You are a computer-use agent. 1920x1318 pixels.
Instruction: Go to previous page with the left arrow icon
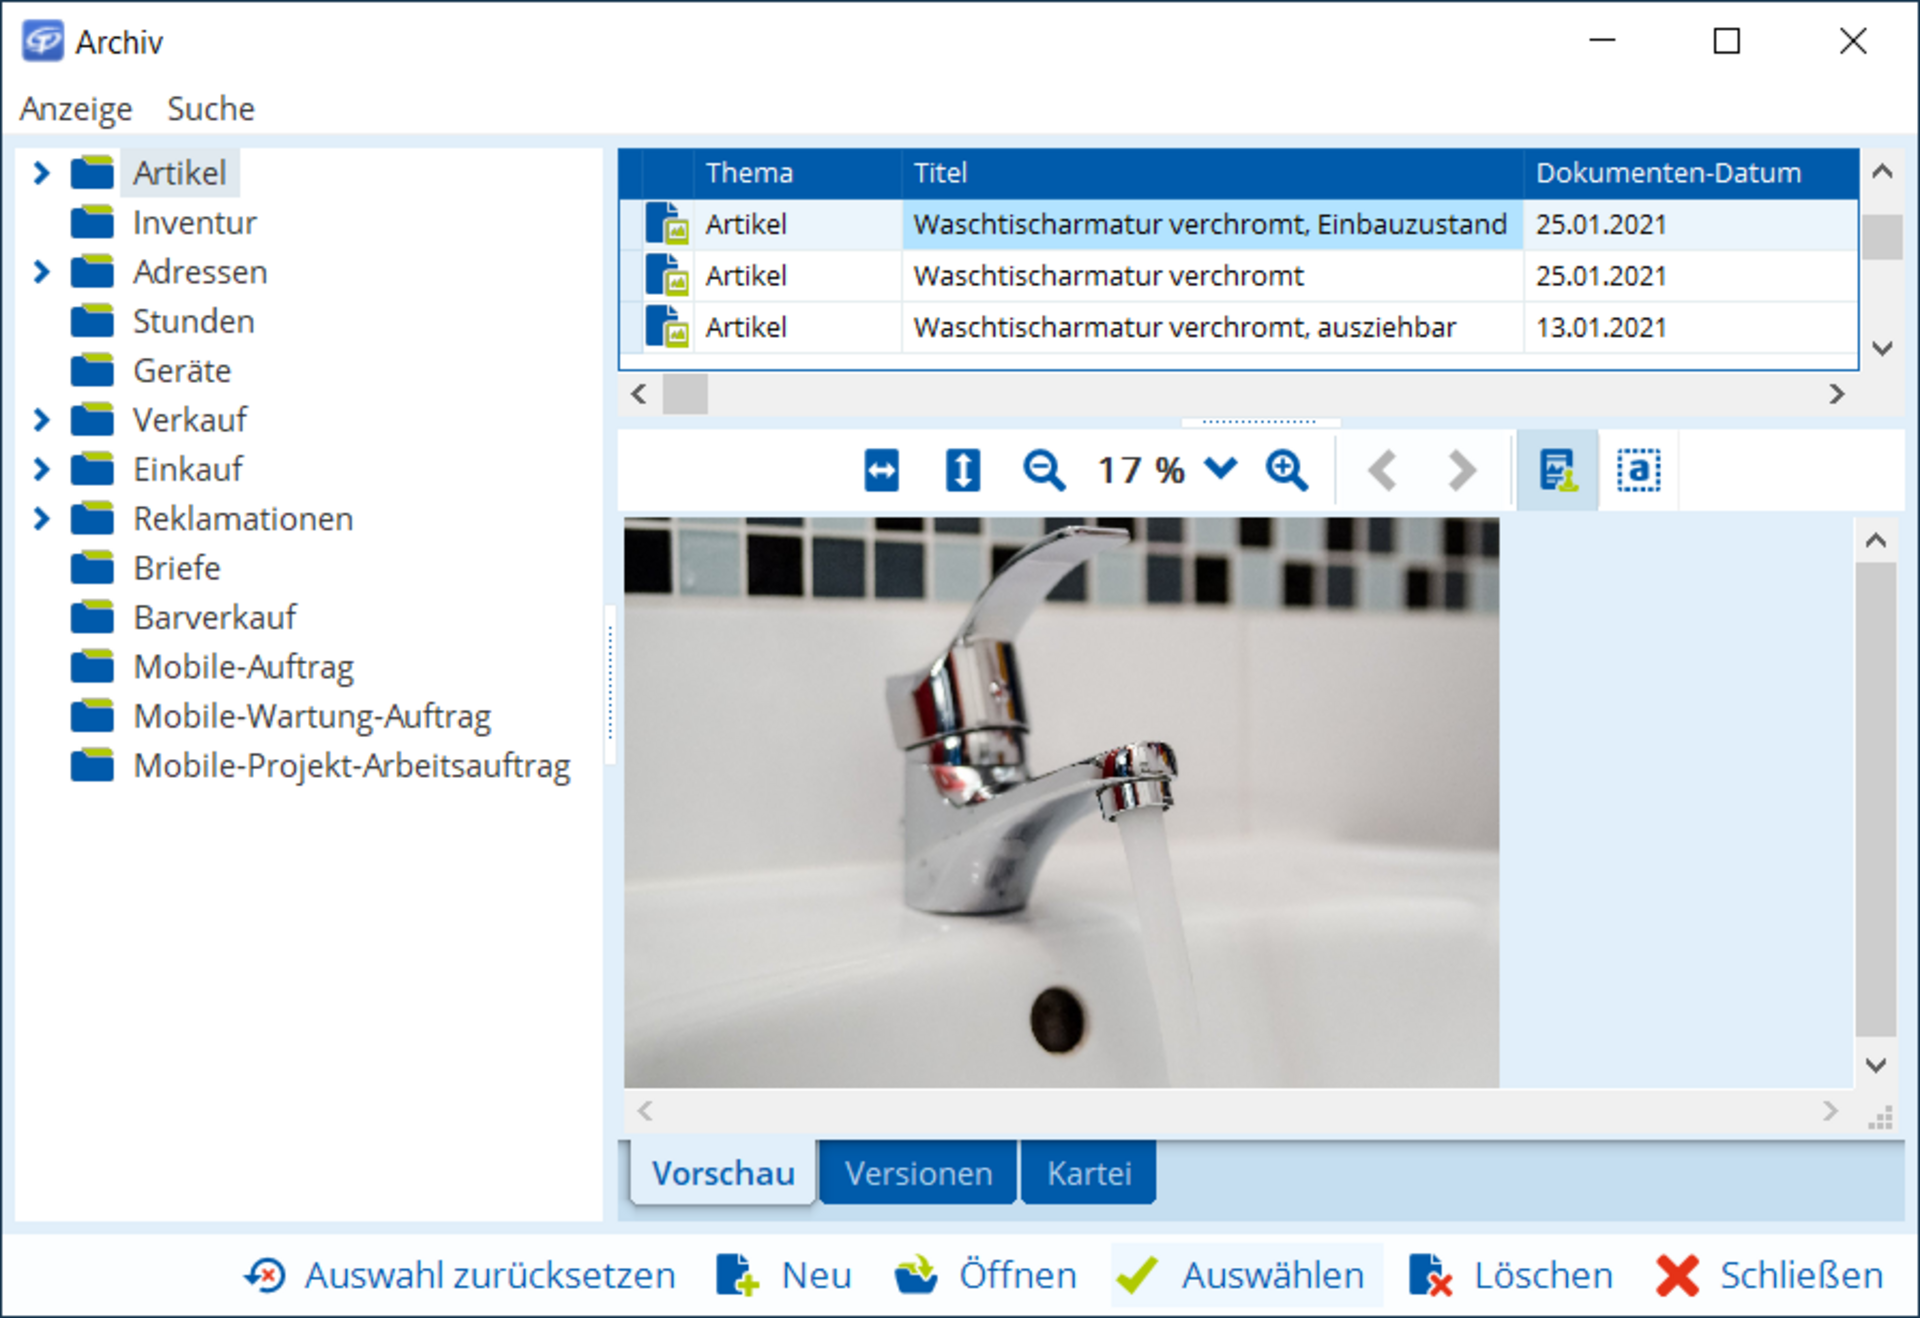pos(1382,470)
